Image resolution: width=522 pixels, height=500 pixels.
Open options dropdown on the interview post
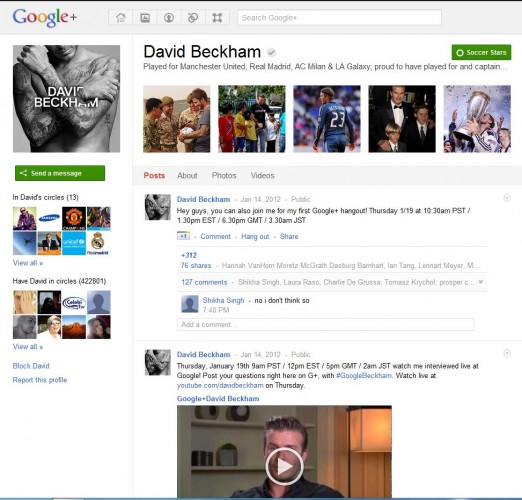[507, 353]
